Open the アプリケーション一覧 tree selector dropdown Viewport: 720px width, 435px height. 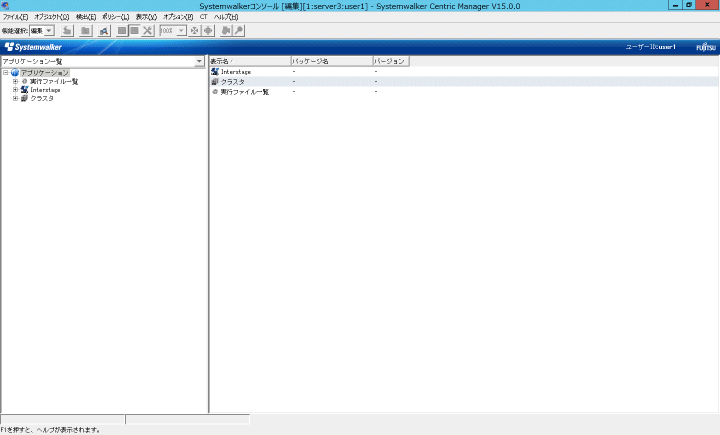point(200,61)
